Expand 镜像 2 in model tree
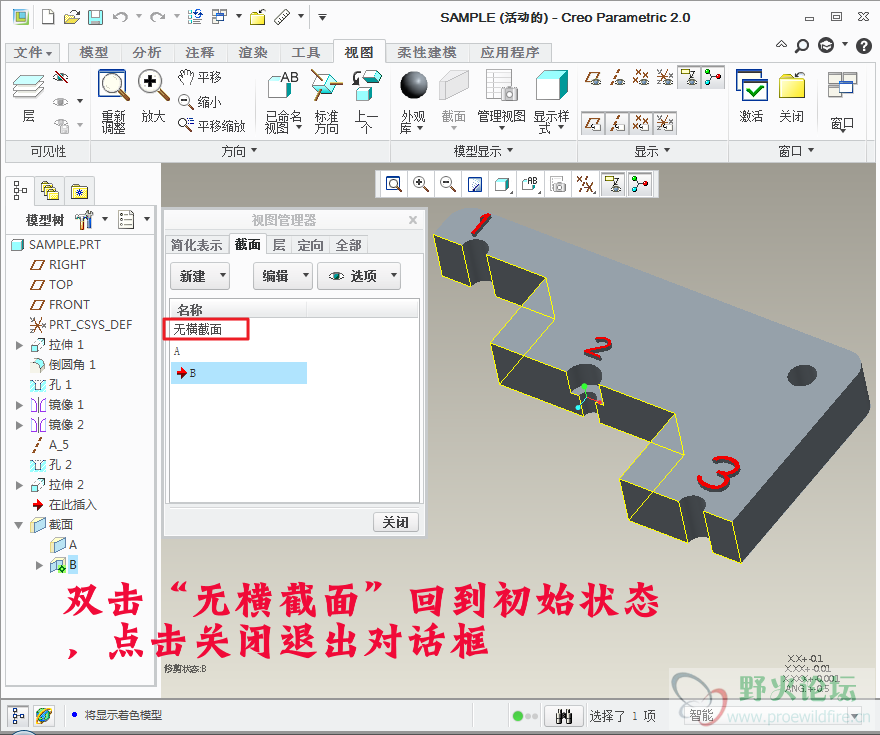The image size is (880, 735). point(19,425)
